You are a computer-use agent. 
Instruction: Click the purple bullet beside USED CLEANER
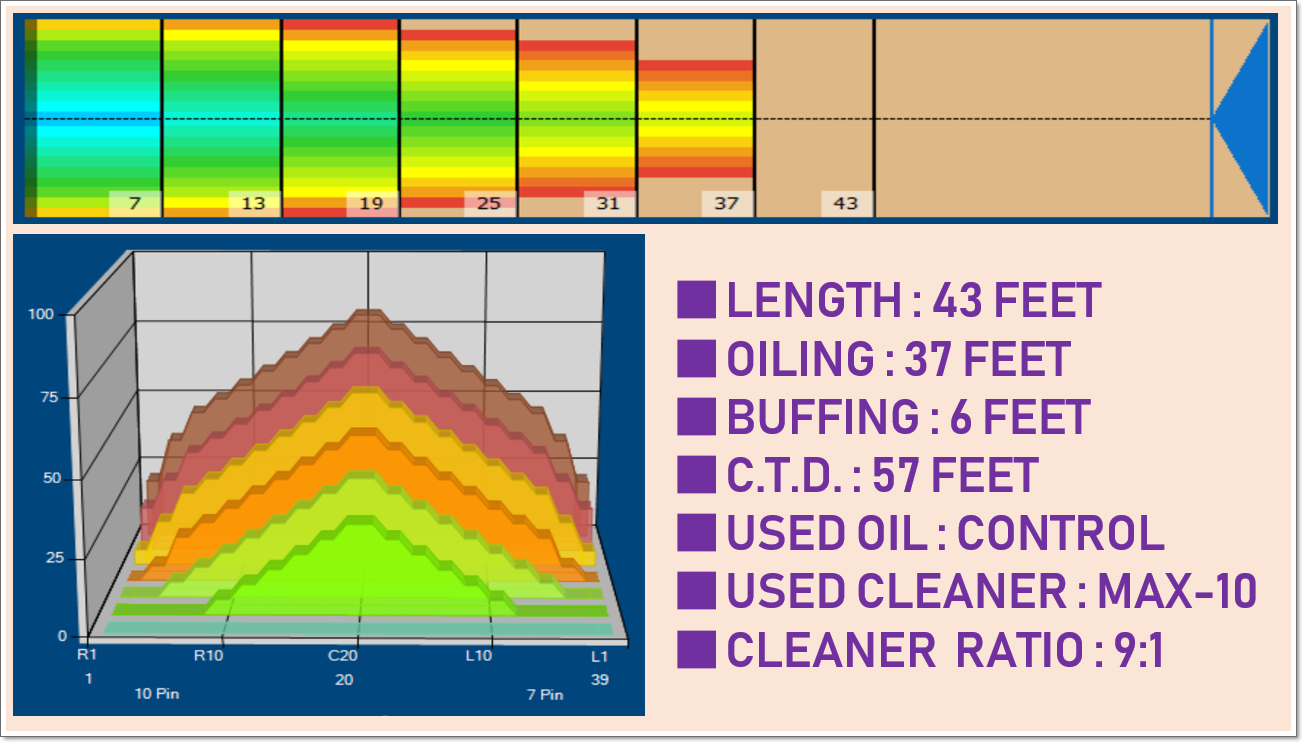[696, 591]
